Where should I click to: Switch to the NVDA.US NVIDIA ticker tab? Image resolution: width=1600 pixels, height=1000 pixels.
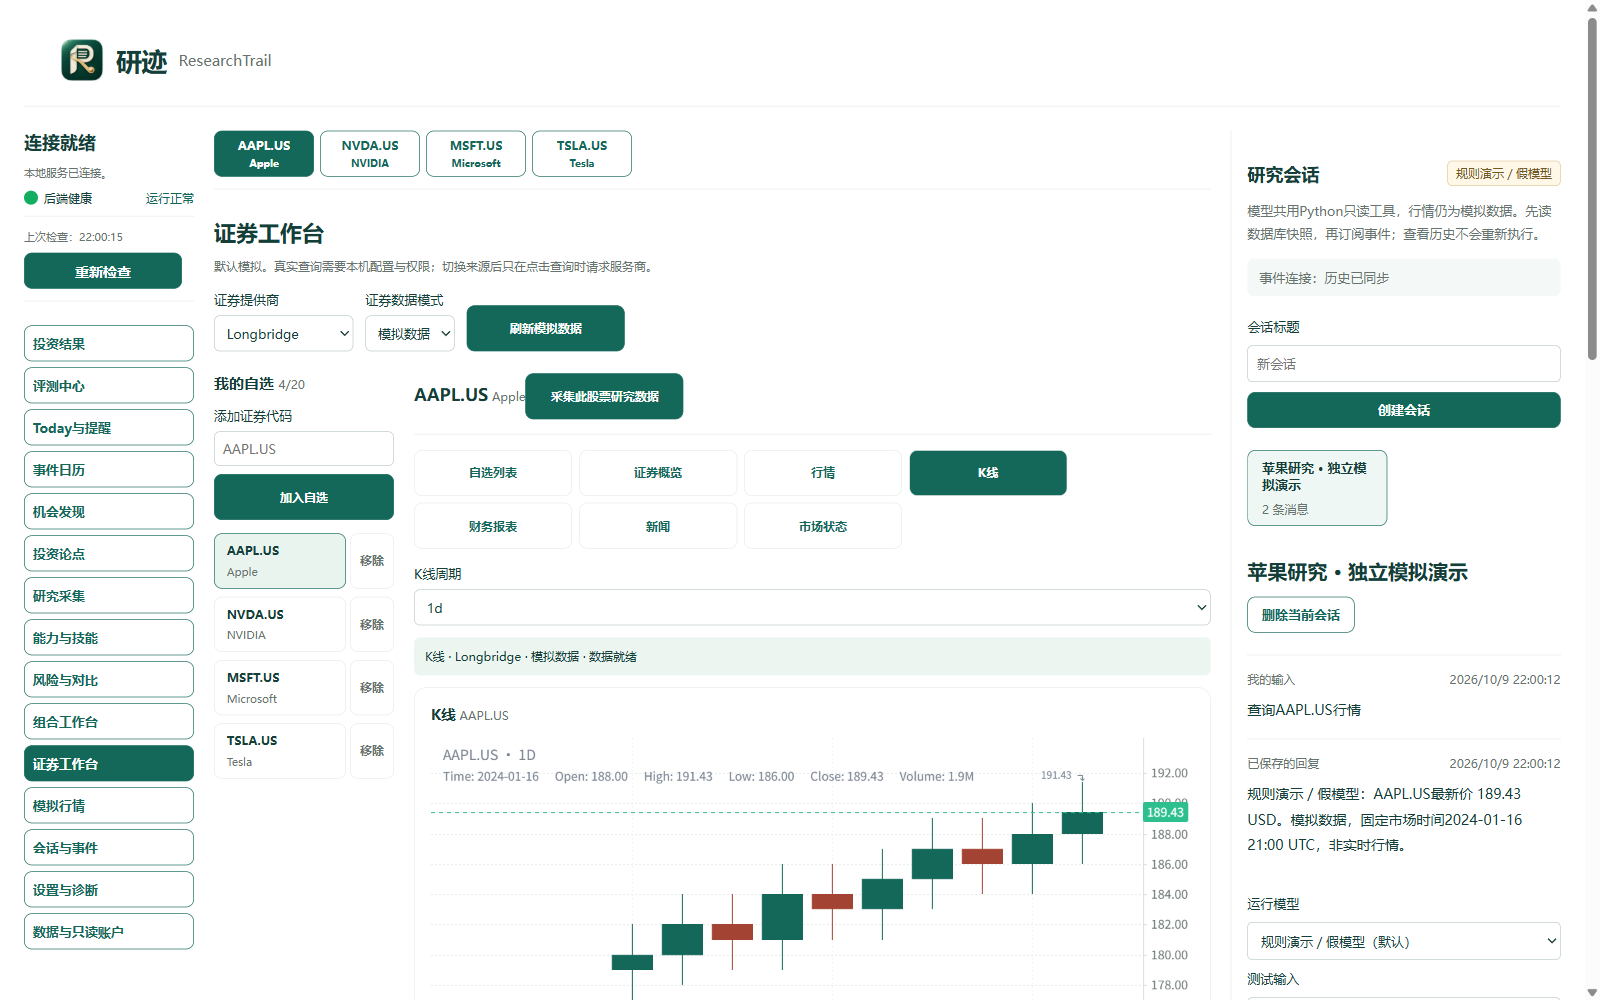click(x=370, y=154)
